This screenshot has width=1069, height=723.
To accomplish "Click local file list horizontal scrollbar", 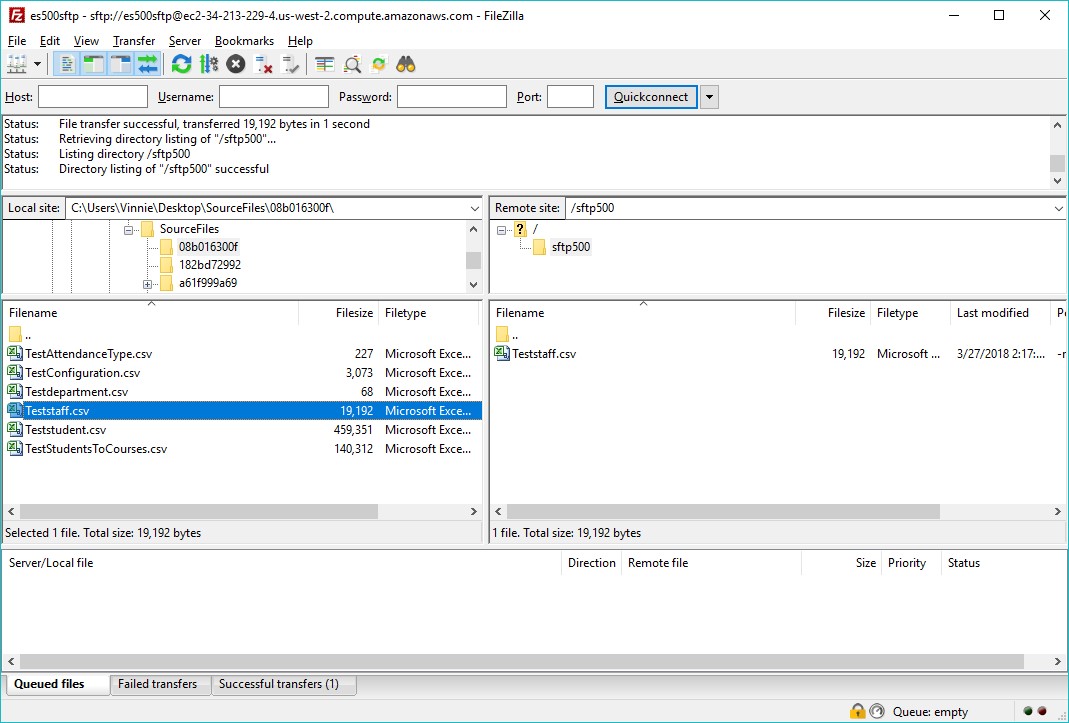I will pos(198,511).
